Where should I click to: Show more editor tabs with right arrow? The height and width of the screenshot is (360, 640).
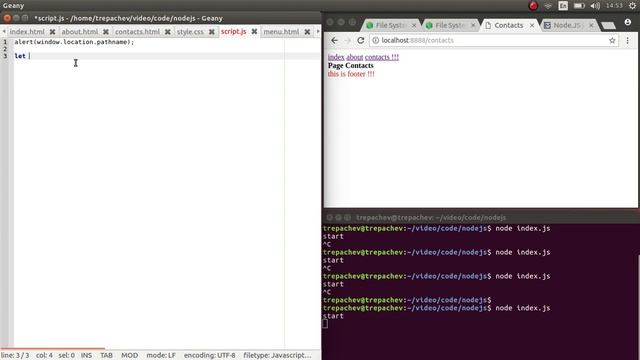click(318, 31)
